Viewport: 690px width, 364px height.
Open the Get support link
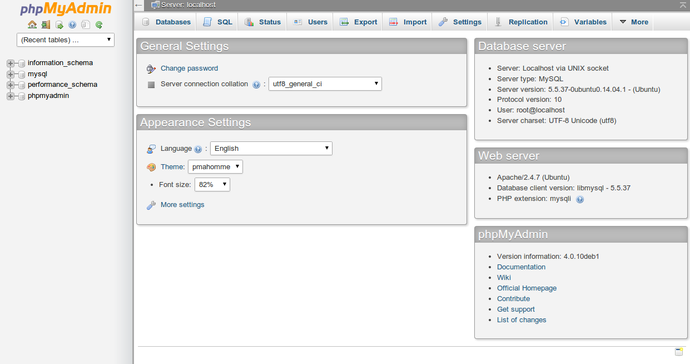(x=516, y=309)
